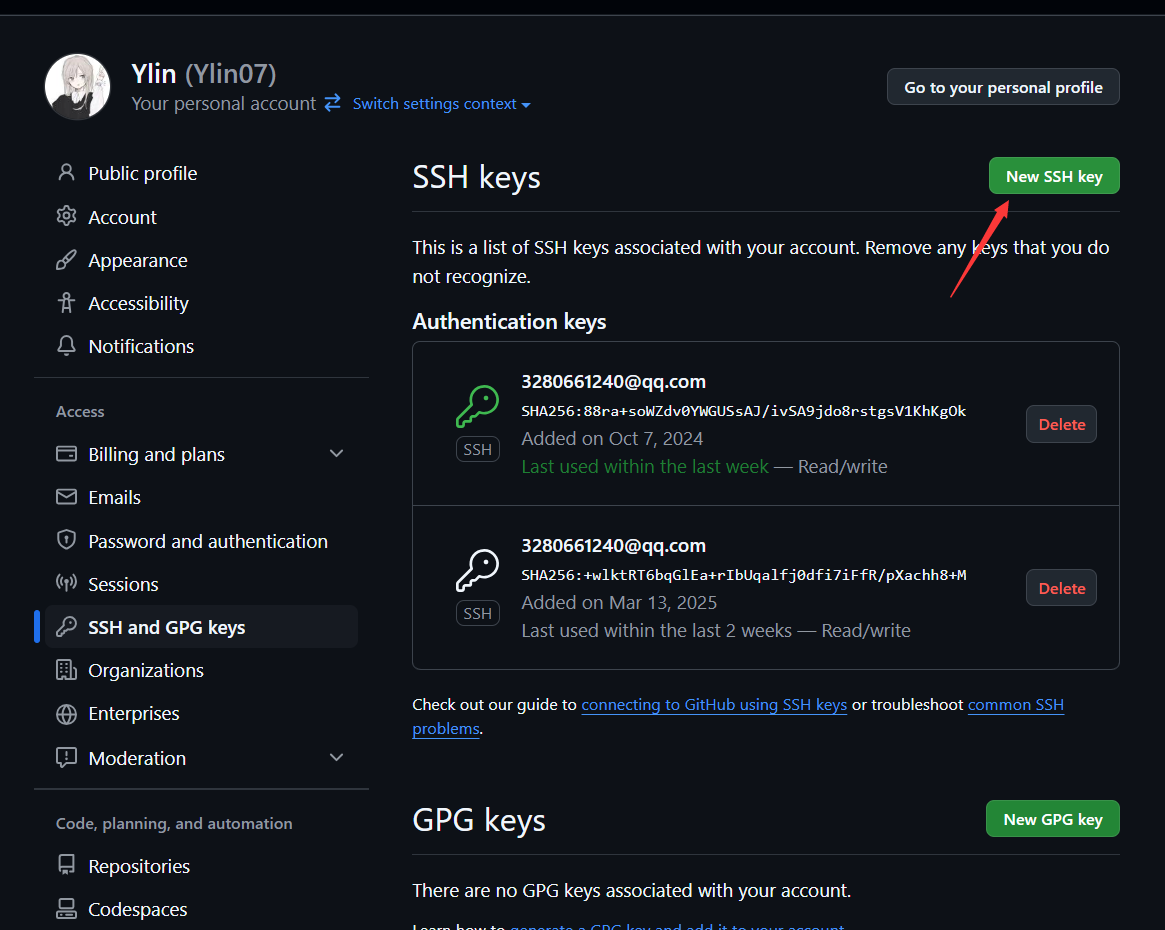Click the Emails envelope icon

(66, 496)
